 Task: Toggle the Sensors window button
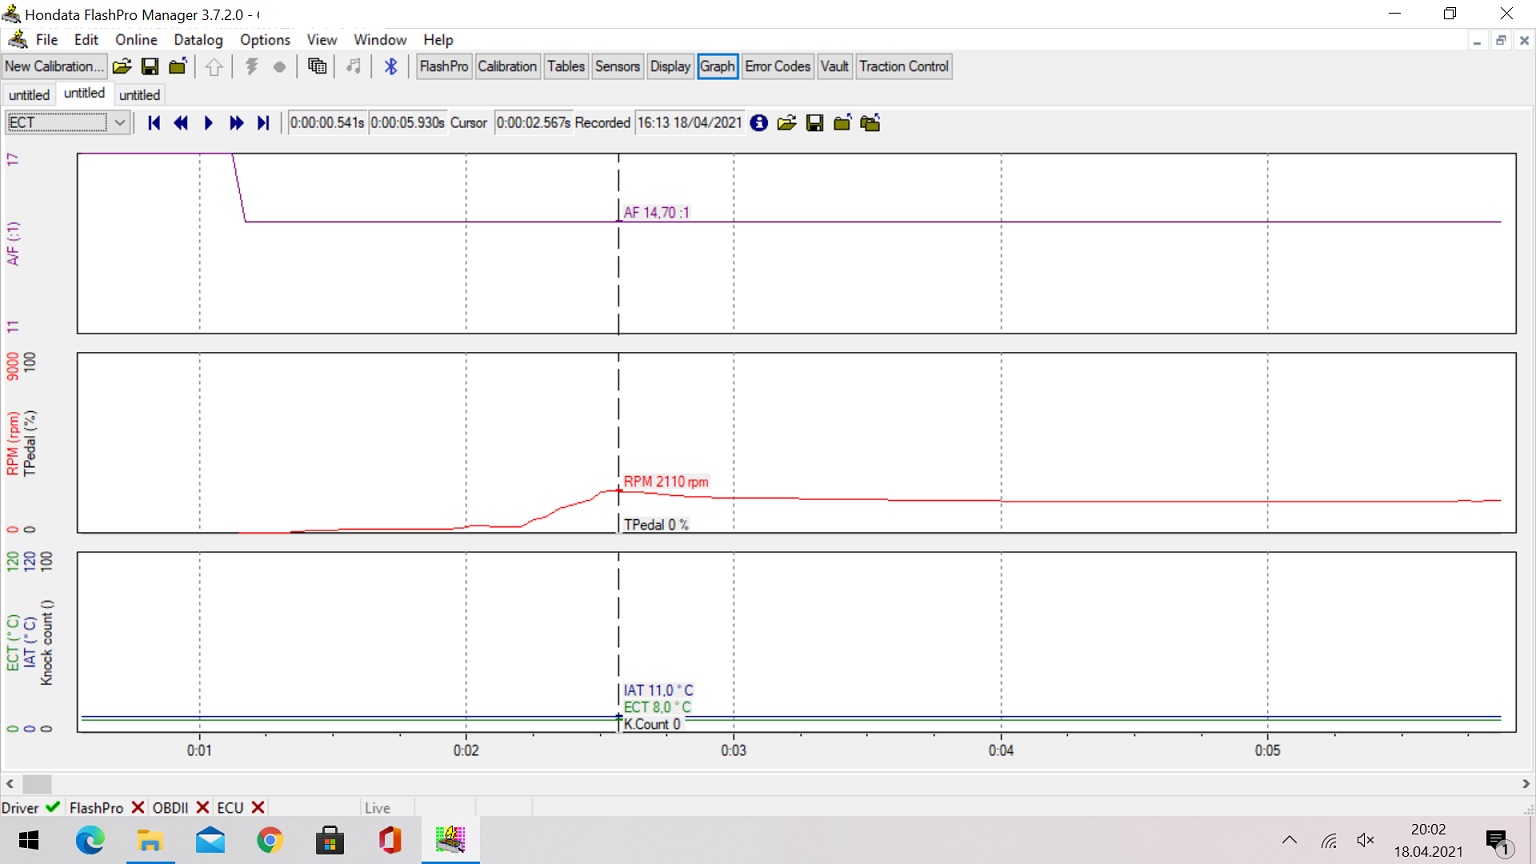pos(617,66)
